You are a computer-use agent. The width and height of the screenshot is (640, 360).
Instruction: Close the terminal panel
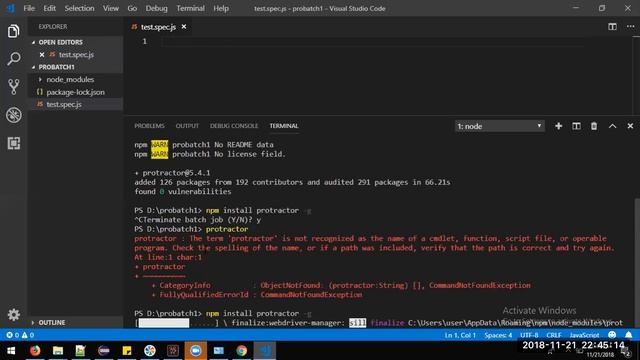630,126
